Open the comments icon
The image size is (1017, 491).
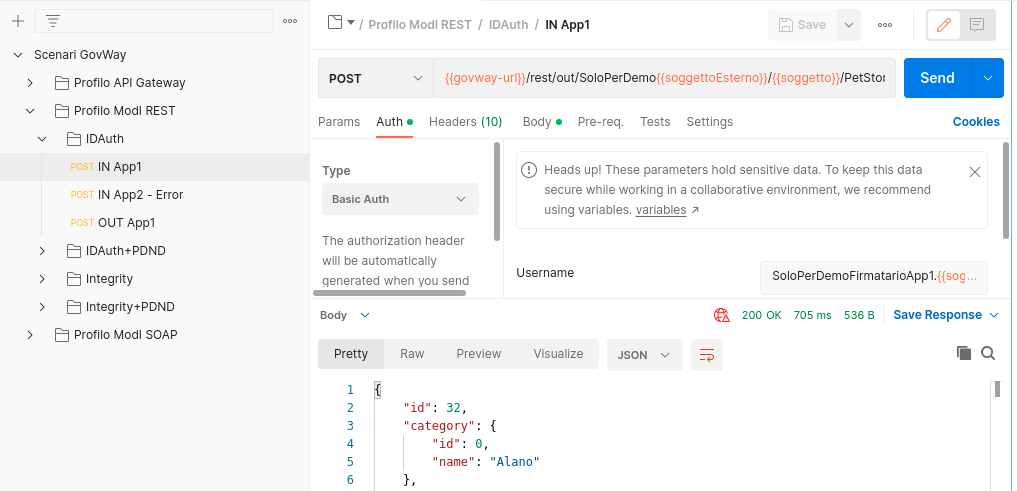(977, 25)
